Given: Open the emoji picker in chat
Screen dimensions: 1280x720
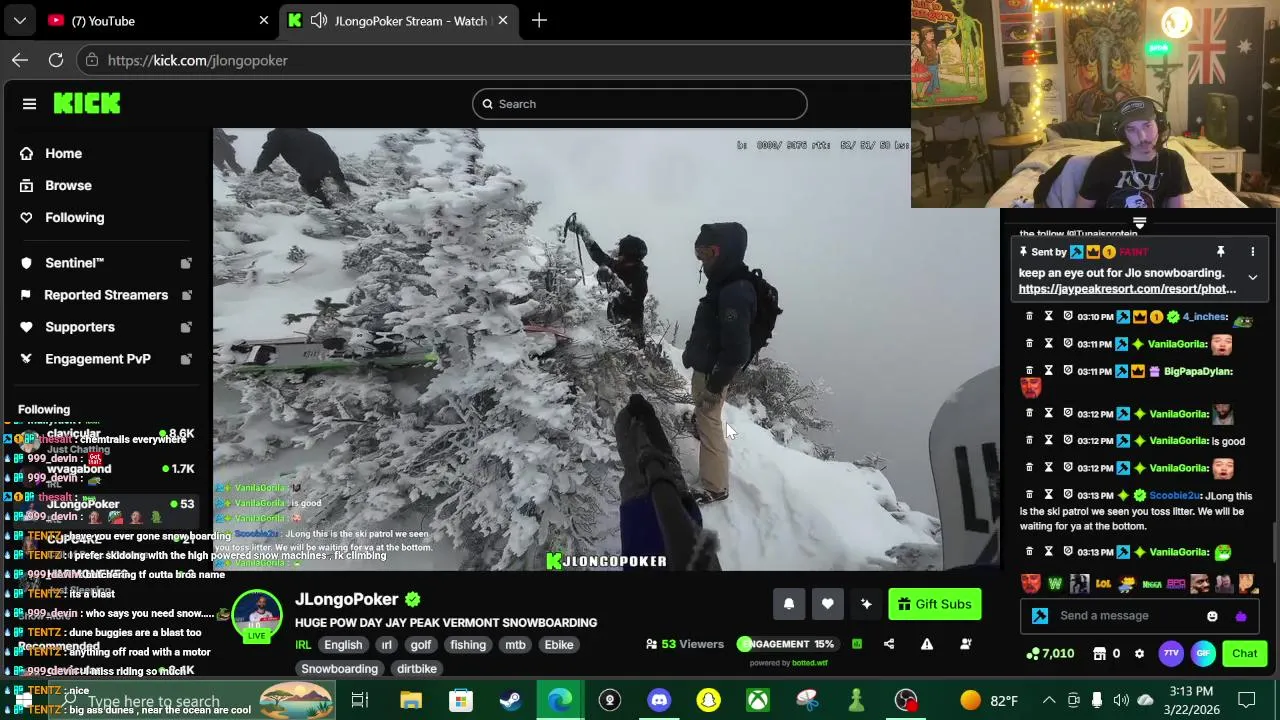Looking at the screenshot, I should click(1212, 616).
